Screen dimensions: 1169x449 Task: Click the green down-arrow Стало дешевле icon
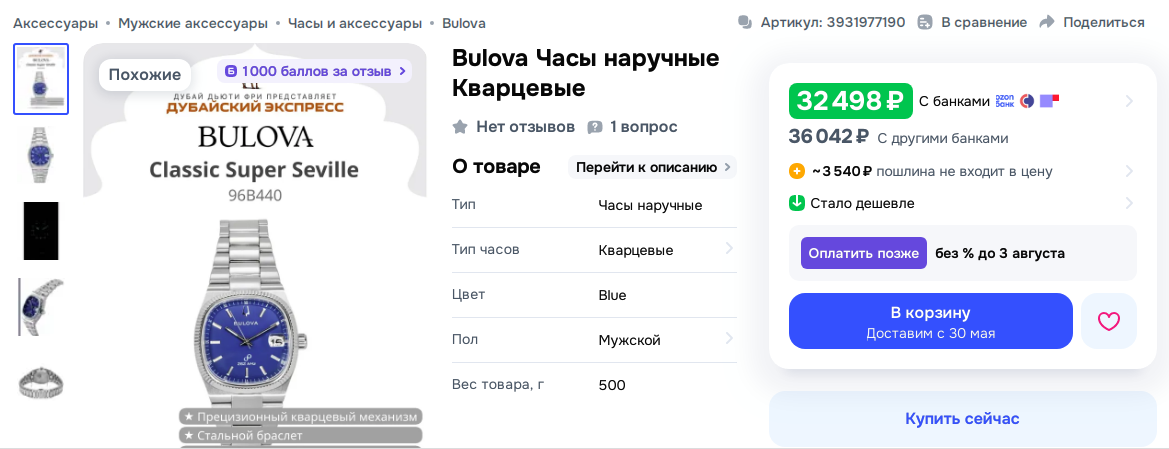point(797,203)
